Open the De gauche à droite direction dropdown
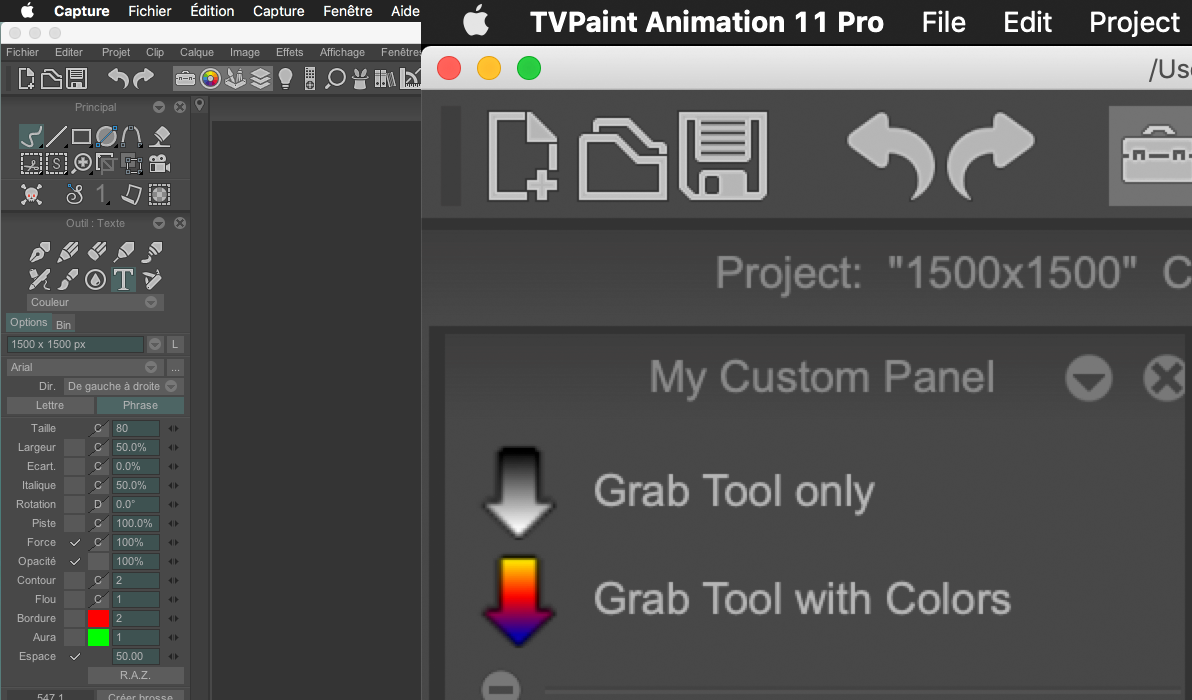This screenshot has width=1192, height=700. (x=123, y=386)
